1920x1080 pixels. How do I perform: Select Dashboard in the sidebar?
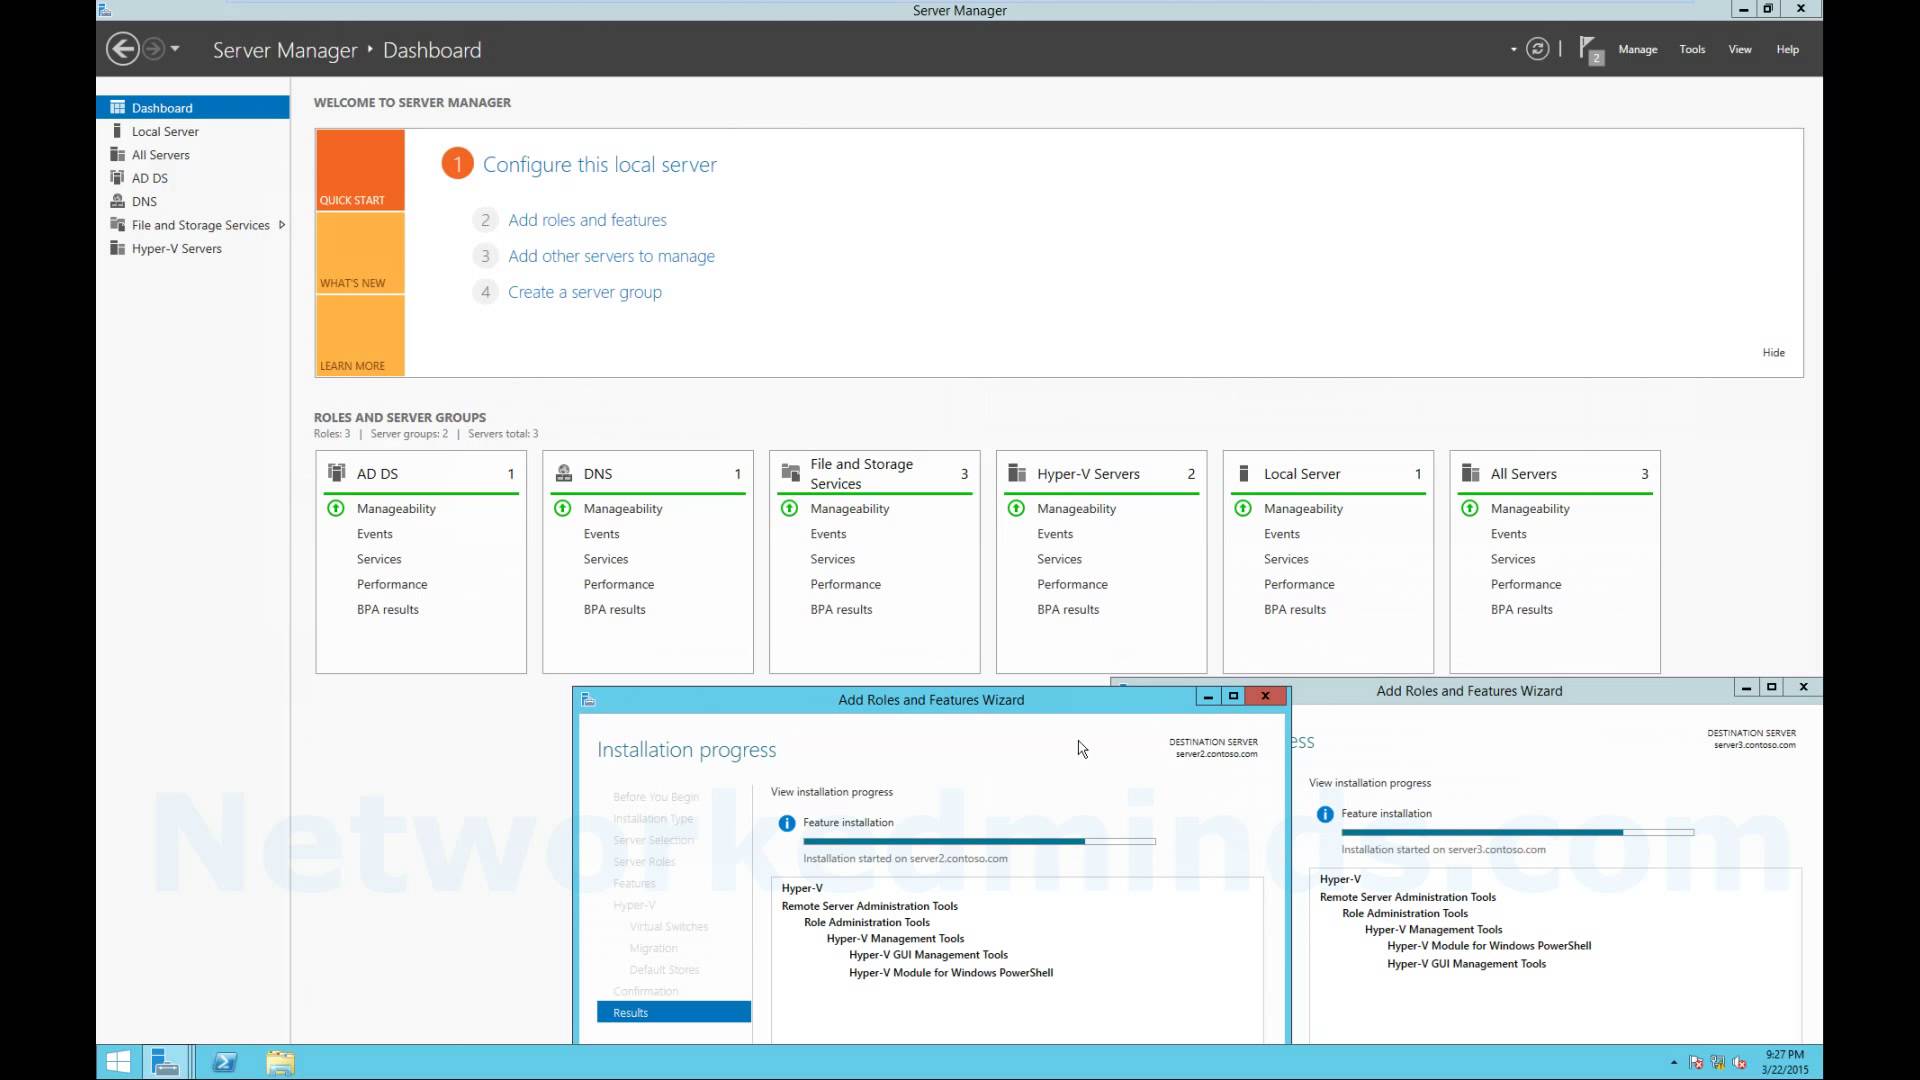coord(193,108)
